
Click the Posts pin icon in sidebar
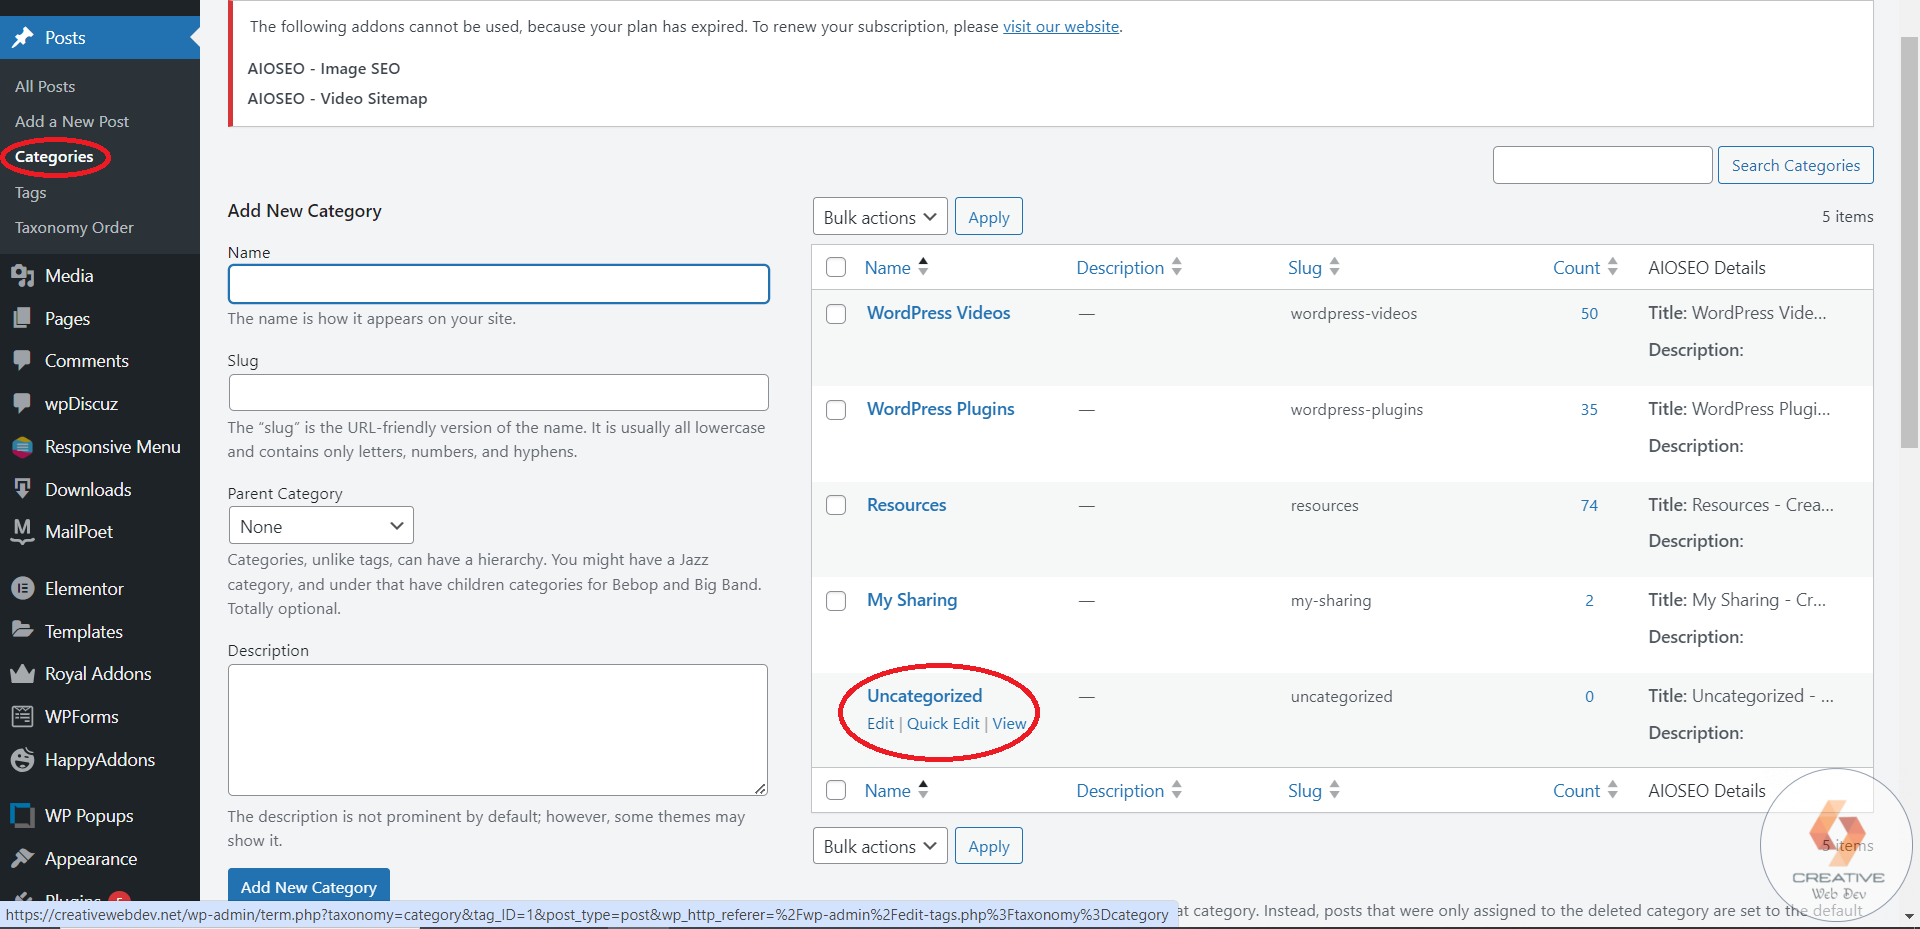[22, 38]
